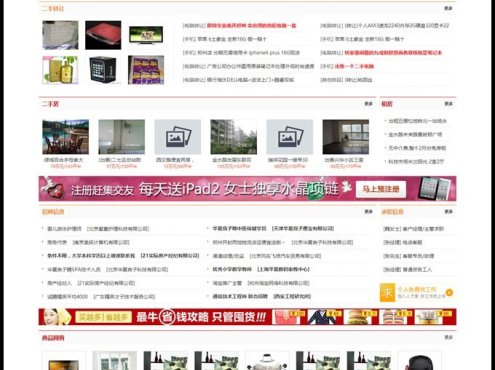Open the cooking pot group-buy thumbnail
Screen dimensions: 495x370
(x=267, y=361)
